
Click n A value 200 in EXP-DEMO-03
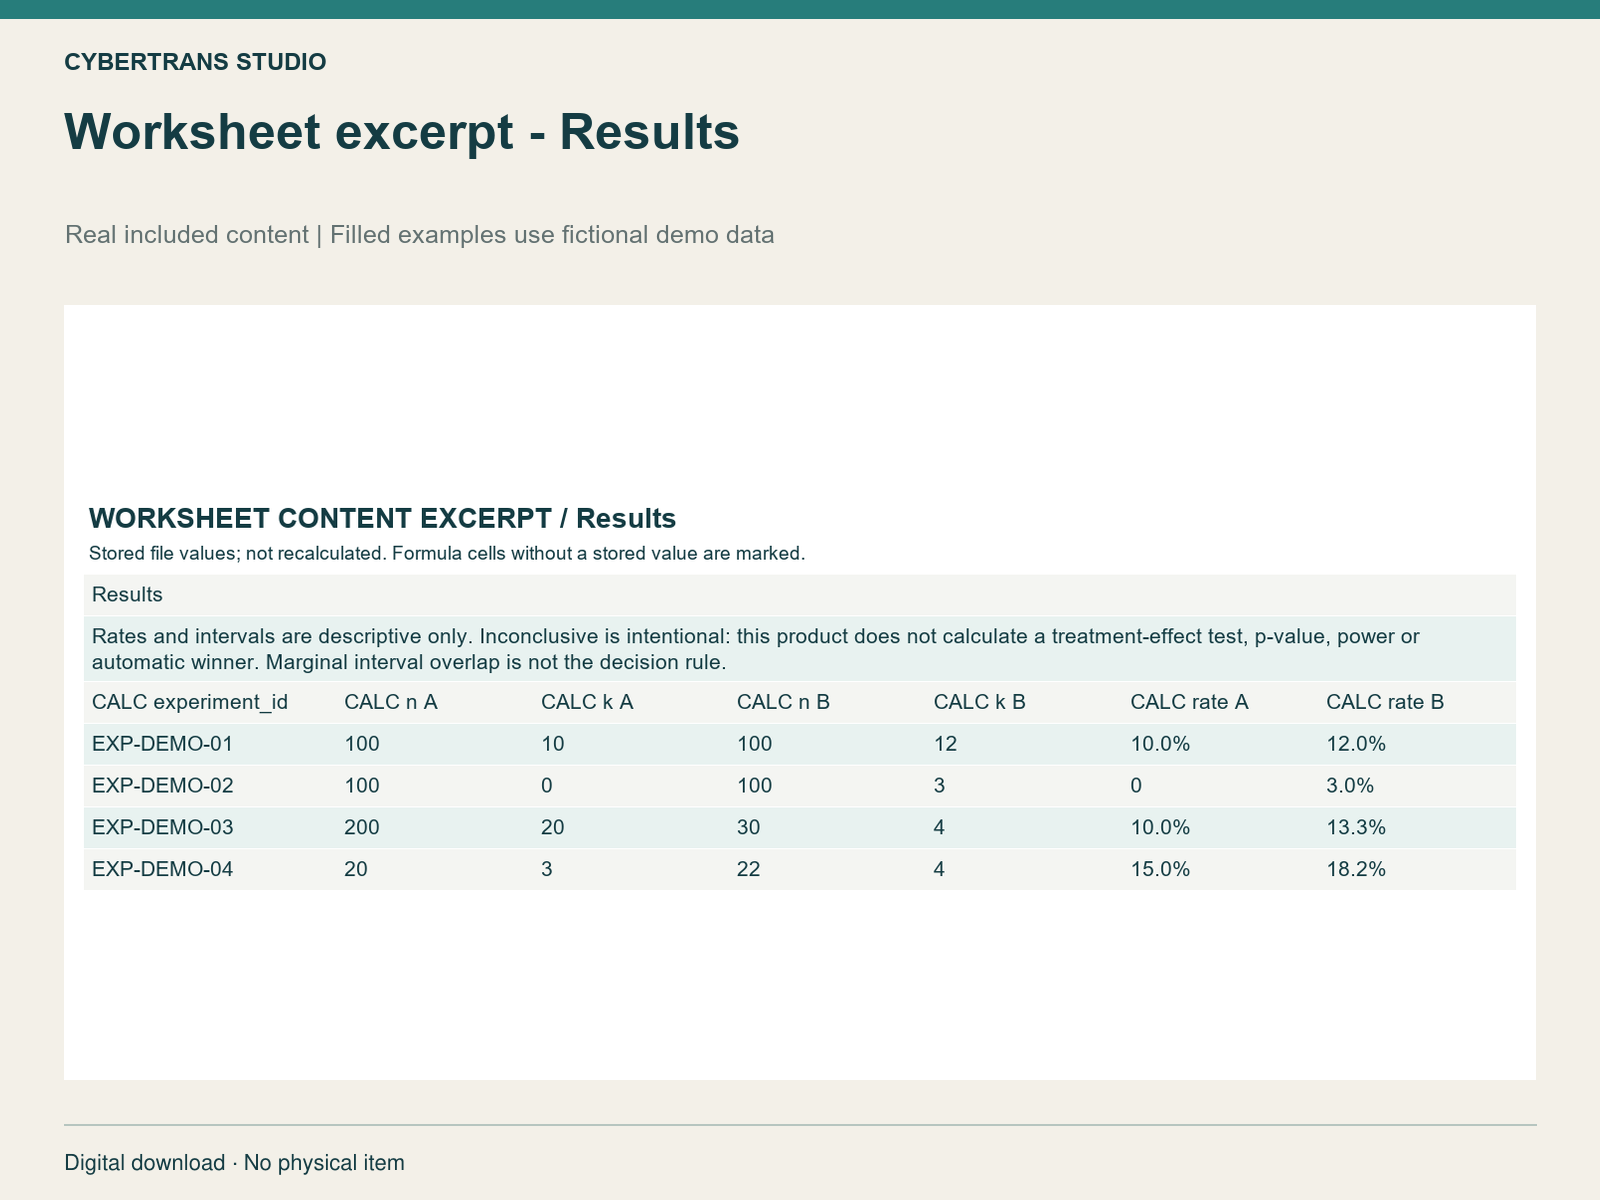pos(362,828)
